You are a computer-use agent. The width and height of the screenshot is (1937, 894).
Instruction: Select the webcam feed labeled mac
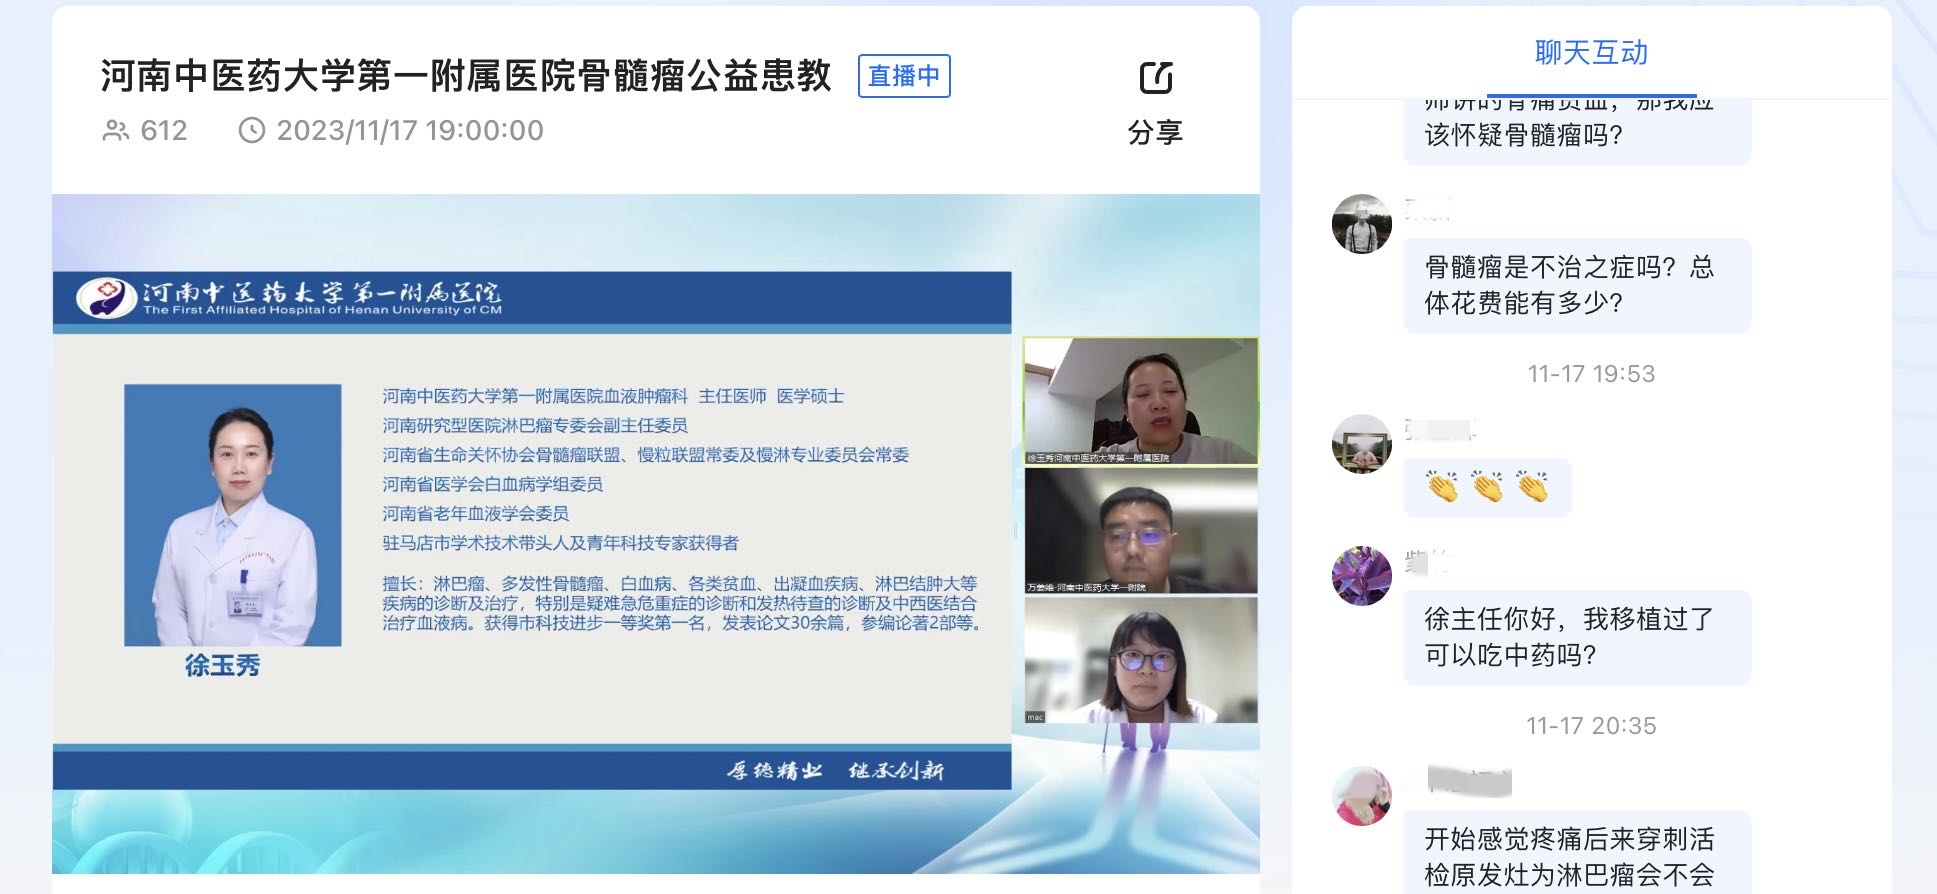point(1141,660)
